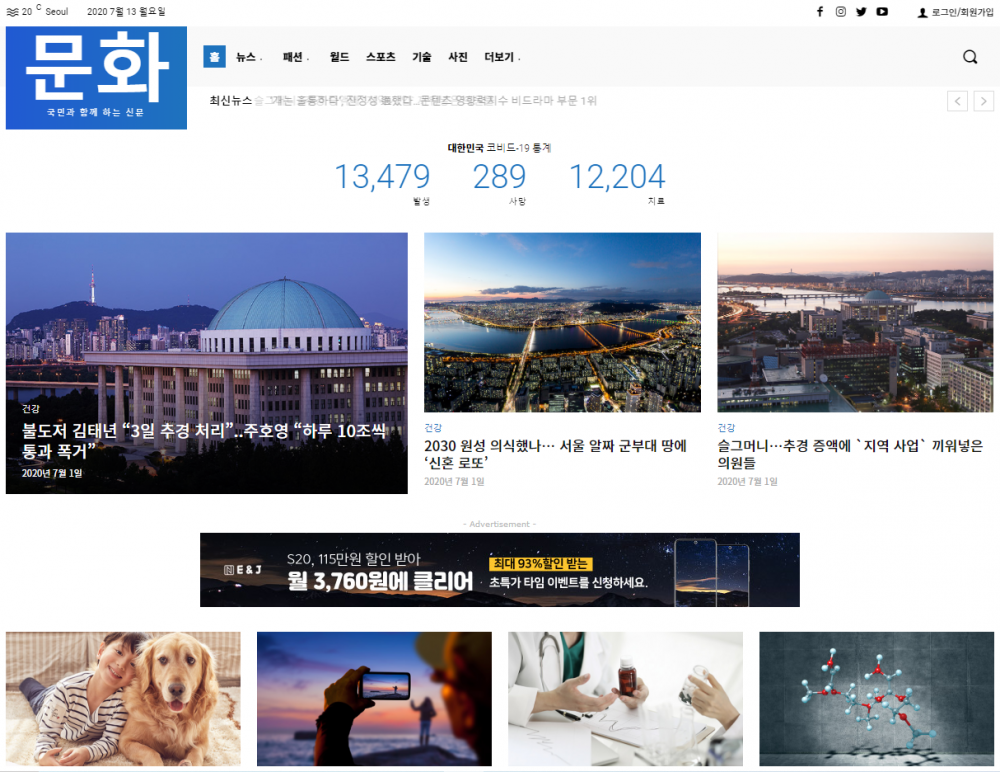Click the 문화 site logo
1000x772 pixels.
pos(96,78)
